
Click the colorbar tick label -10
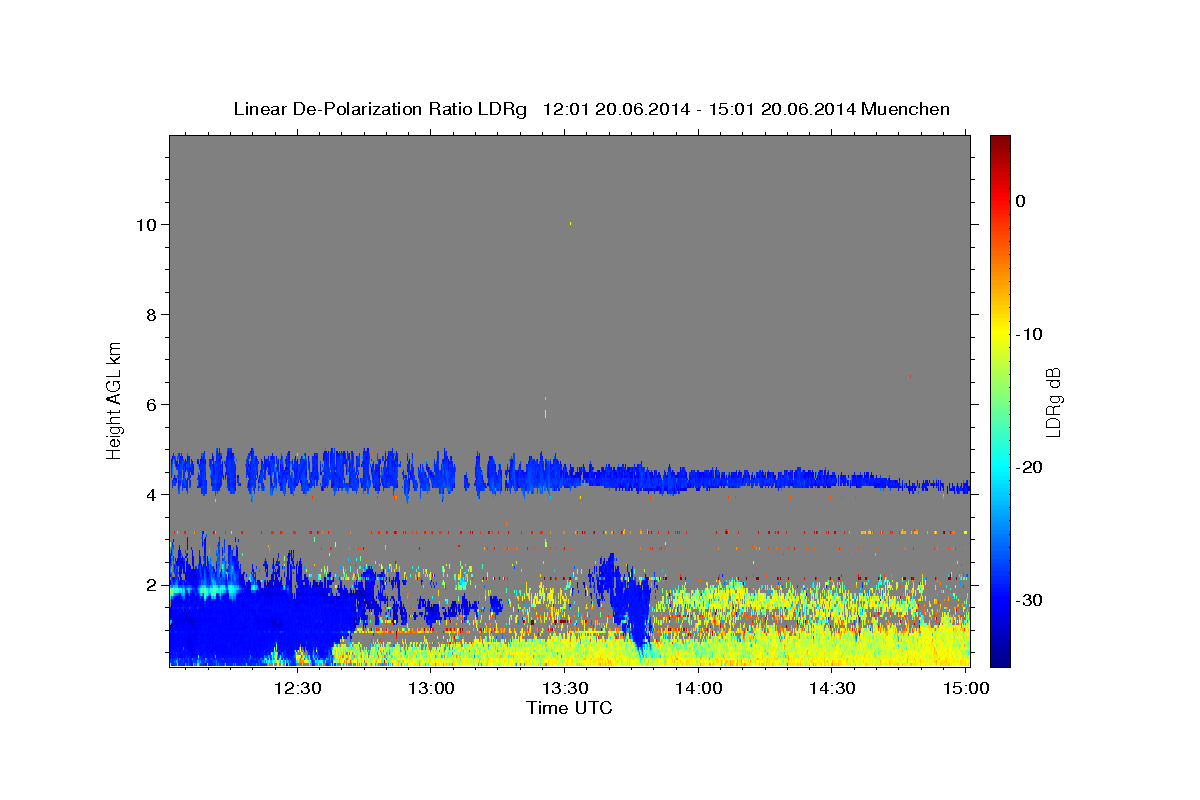(1029, 334)
